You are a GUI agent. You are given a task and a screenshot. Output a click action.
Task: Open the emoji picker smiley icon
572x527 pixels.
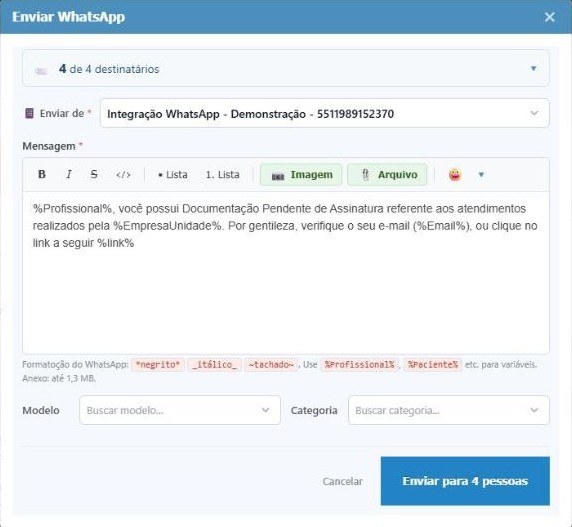tap(455, 175)
